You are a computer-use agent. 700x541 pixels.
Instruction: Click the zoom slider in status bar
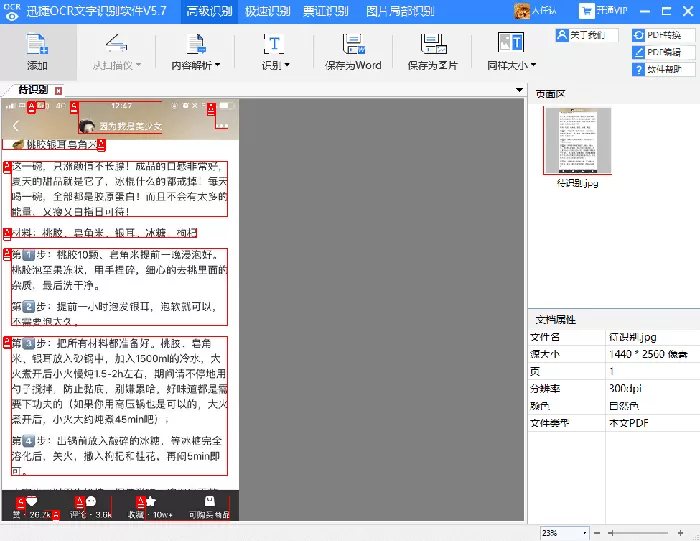coord(638,533)
